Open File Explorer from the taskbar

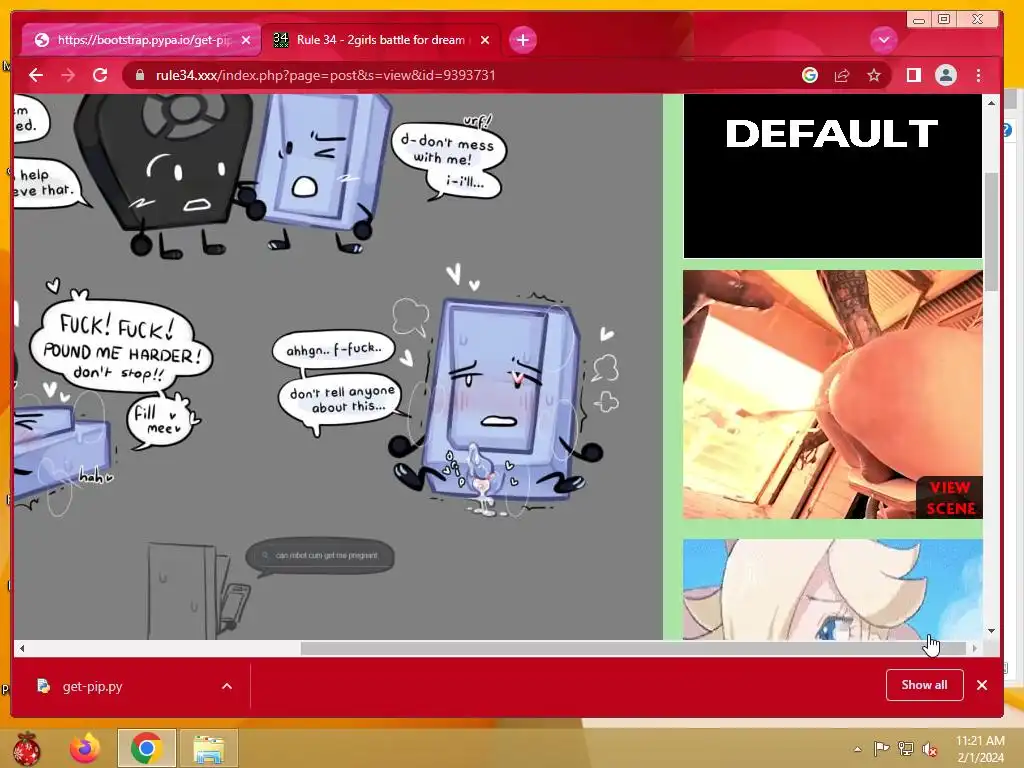[x=208, y=748]
